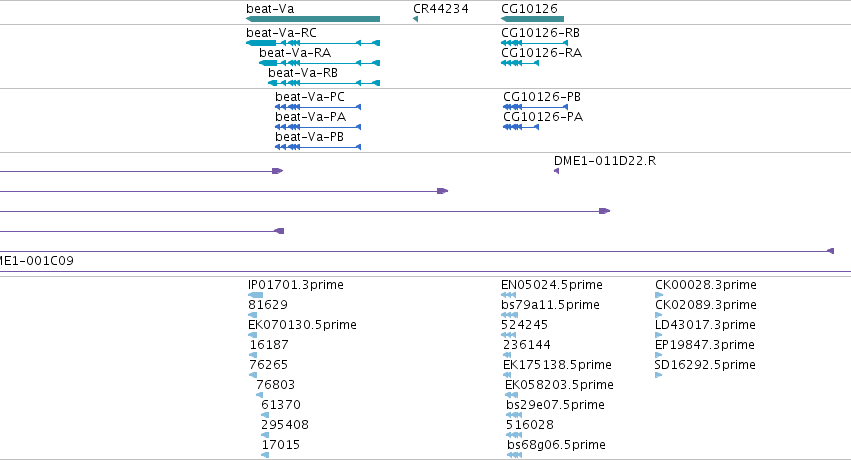The width and height of the screenshot is (851, 460).
Task: Select protein CG10126-PB label
Action: [x=542, y=97]
